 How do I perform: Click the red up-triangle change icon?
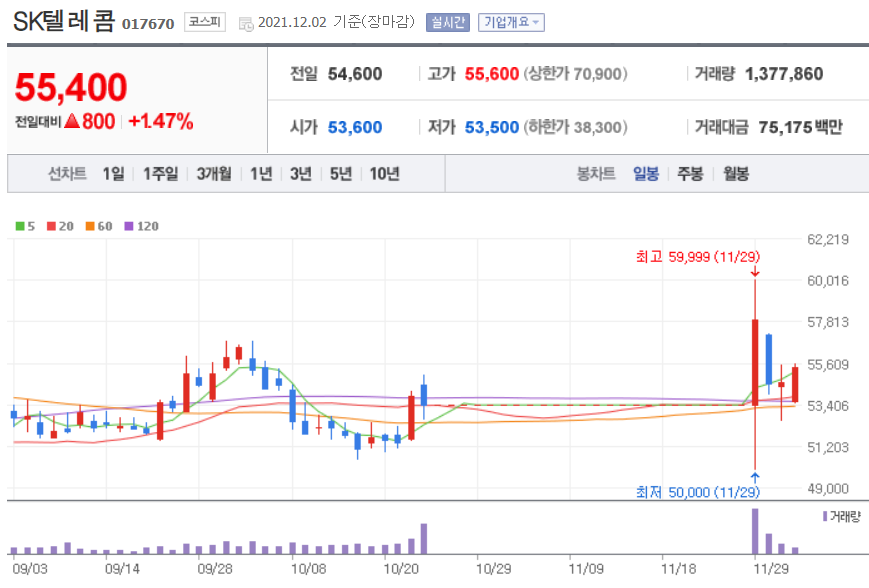[72, 121]
